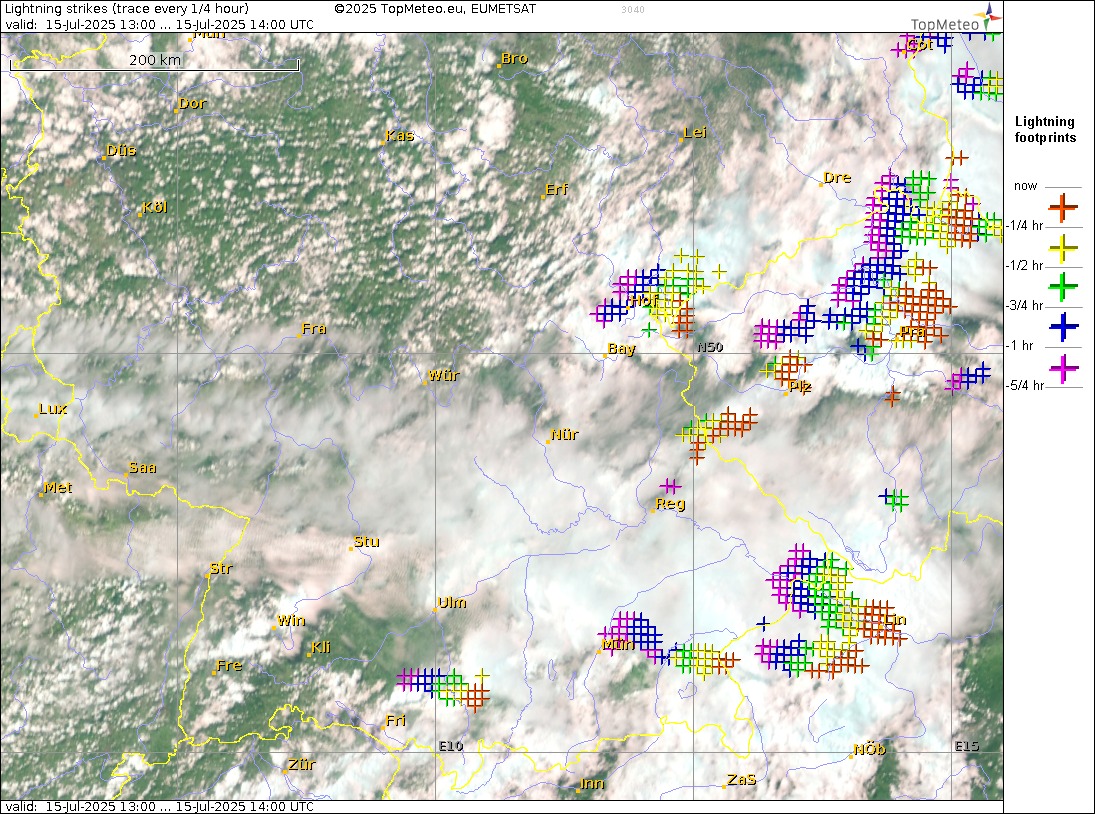Click the NÖb label
1095x814 pixels.
click(869, 749)
